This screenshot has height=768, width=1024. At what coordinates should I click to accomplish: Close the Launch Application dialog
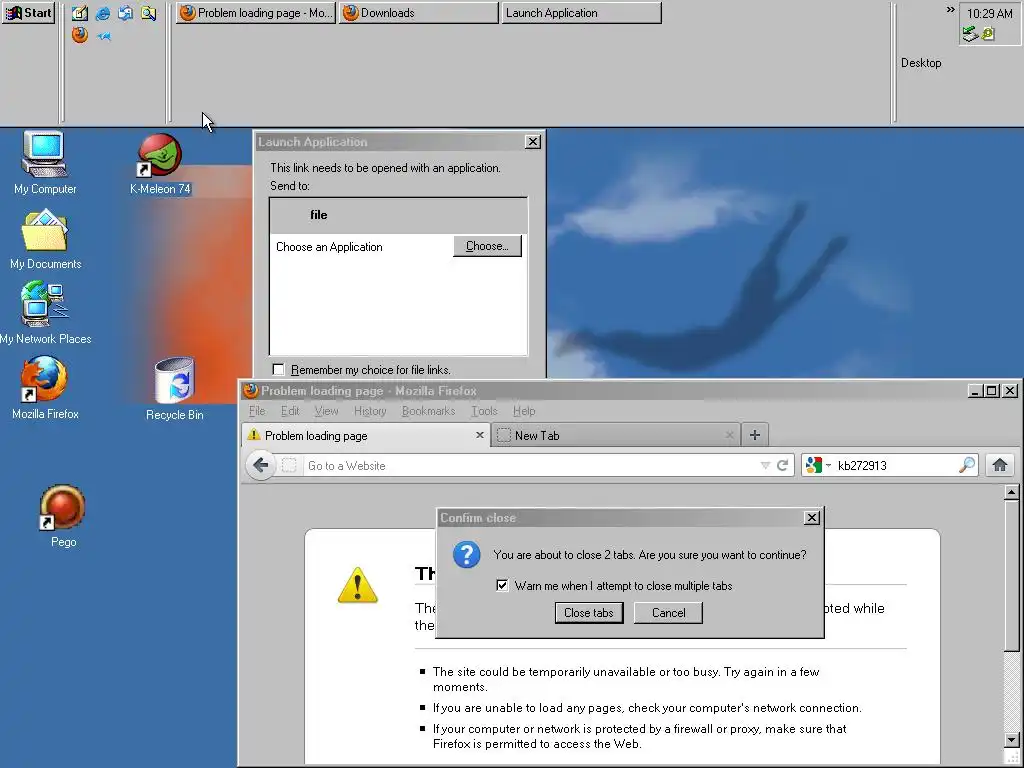tap(532, 142)
